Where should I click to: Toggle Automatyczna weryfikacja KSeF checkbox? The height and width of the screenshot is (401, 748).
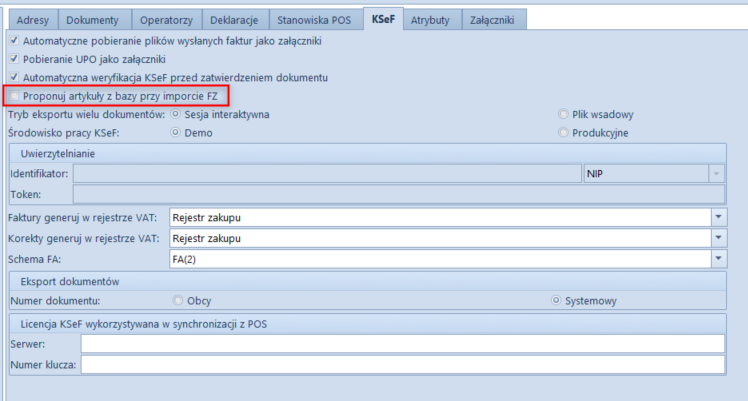pos(14,77)
